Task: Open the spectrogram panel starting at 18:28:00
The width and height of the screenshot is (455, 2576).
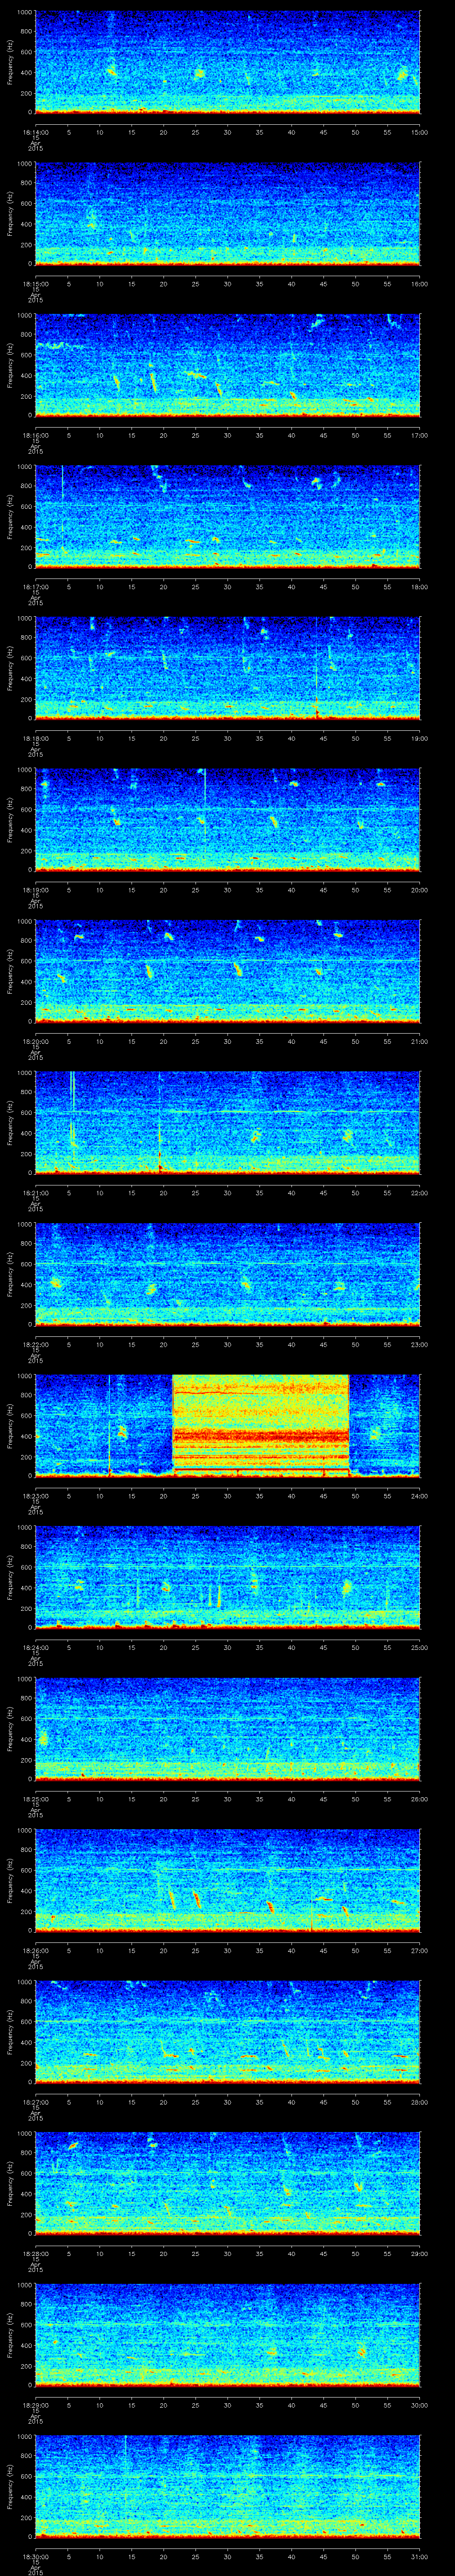Action: (x=228, y=2183)
